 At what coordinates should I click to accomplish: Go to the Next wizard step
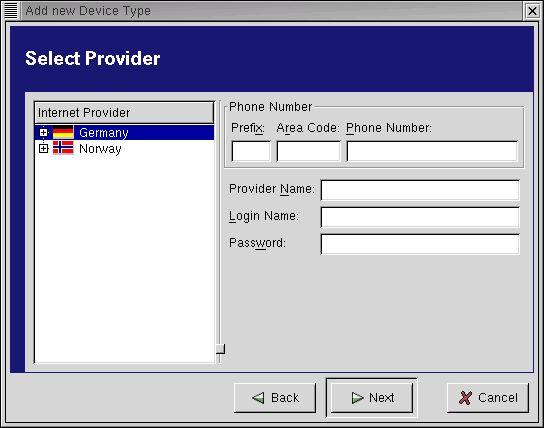point(372,398)
